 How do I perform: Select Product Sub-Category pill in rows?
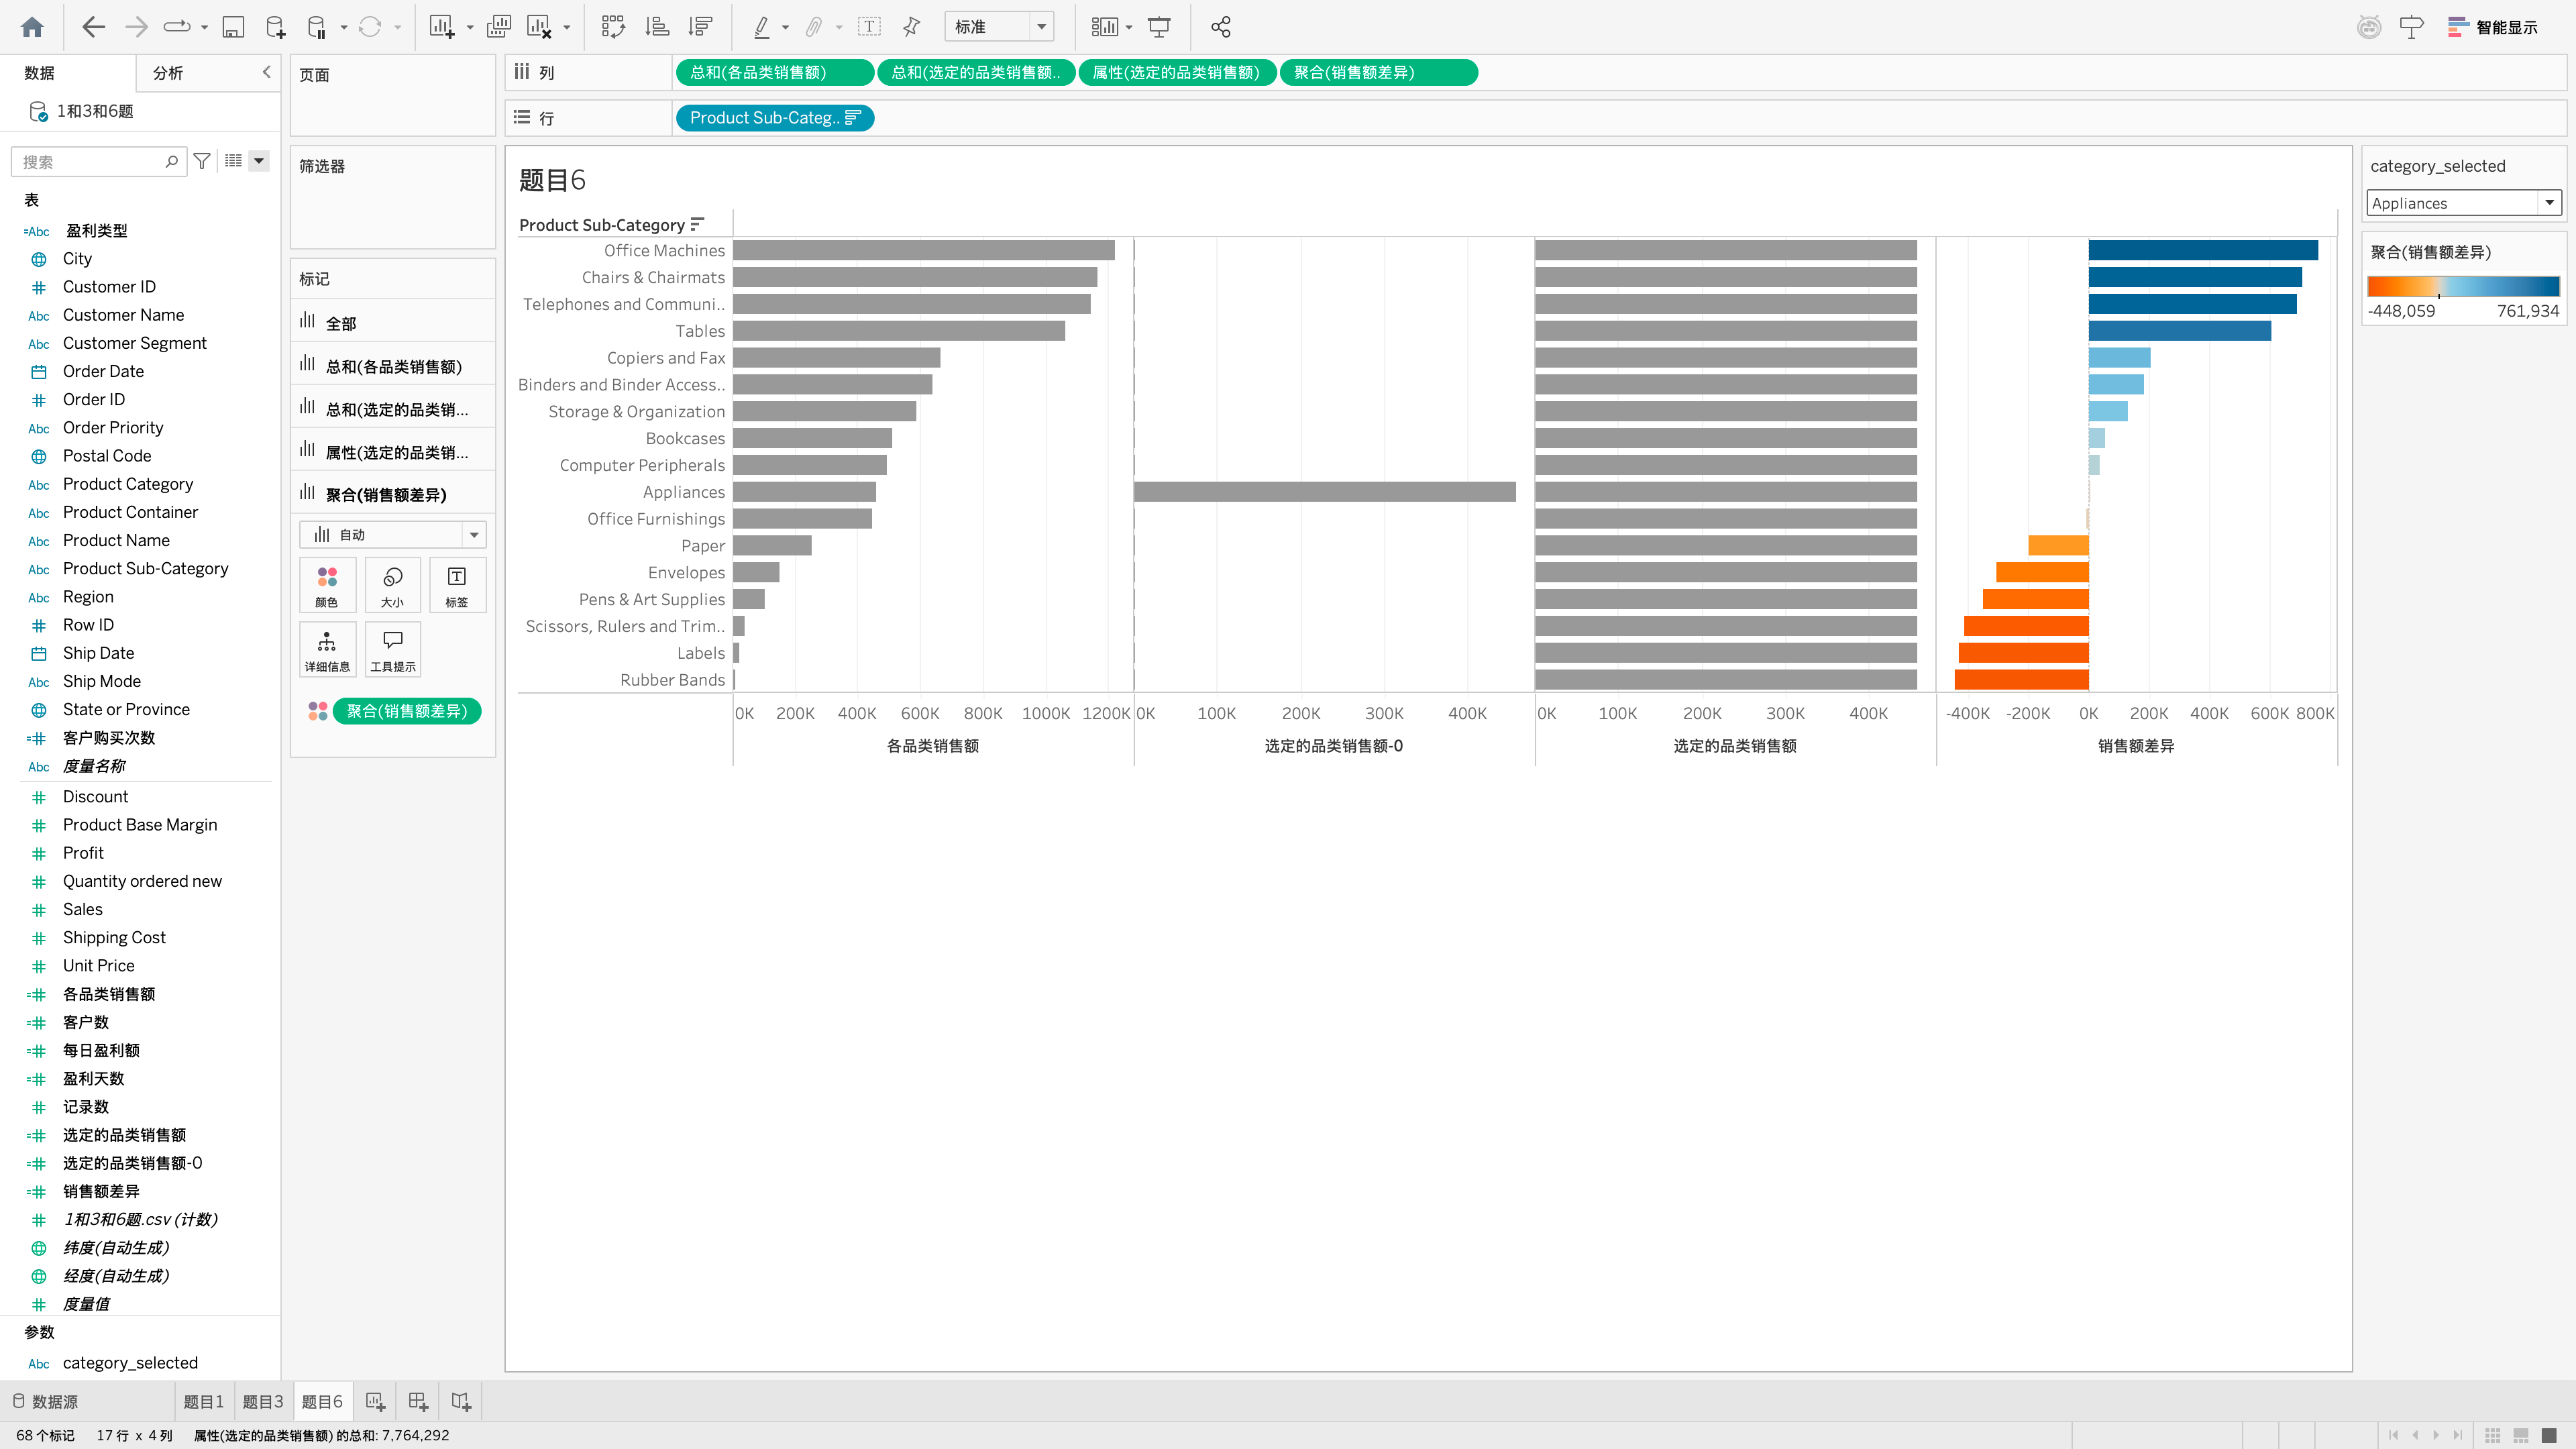pos(774,118)
